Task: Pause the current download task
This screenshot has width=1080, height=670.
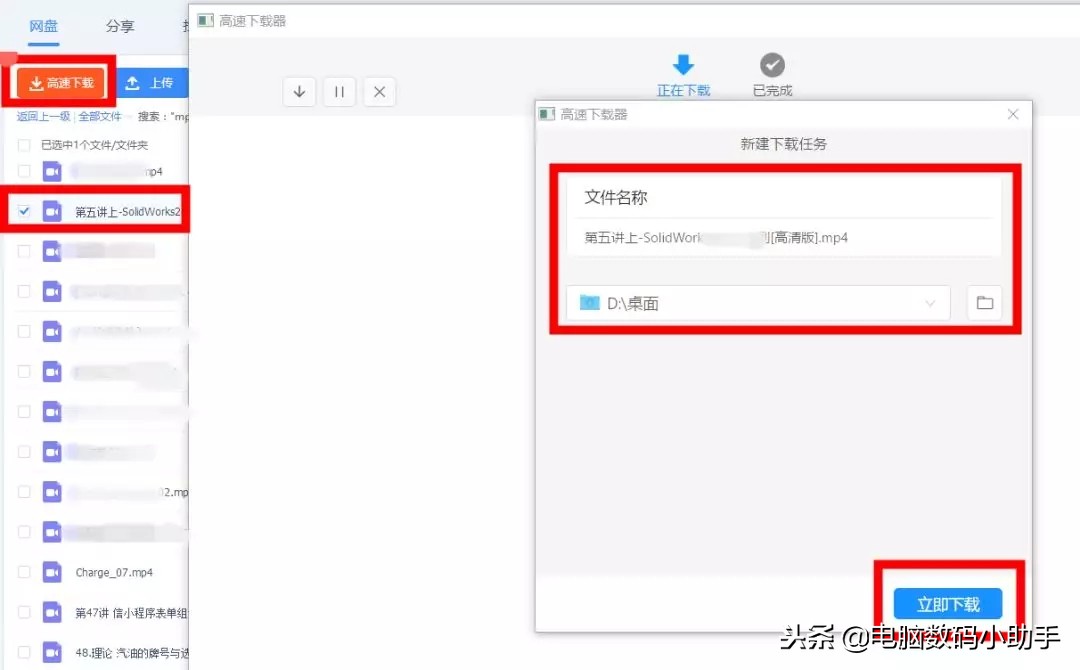Action: click(339, 91)
